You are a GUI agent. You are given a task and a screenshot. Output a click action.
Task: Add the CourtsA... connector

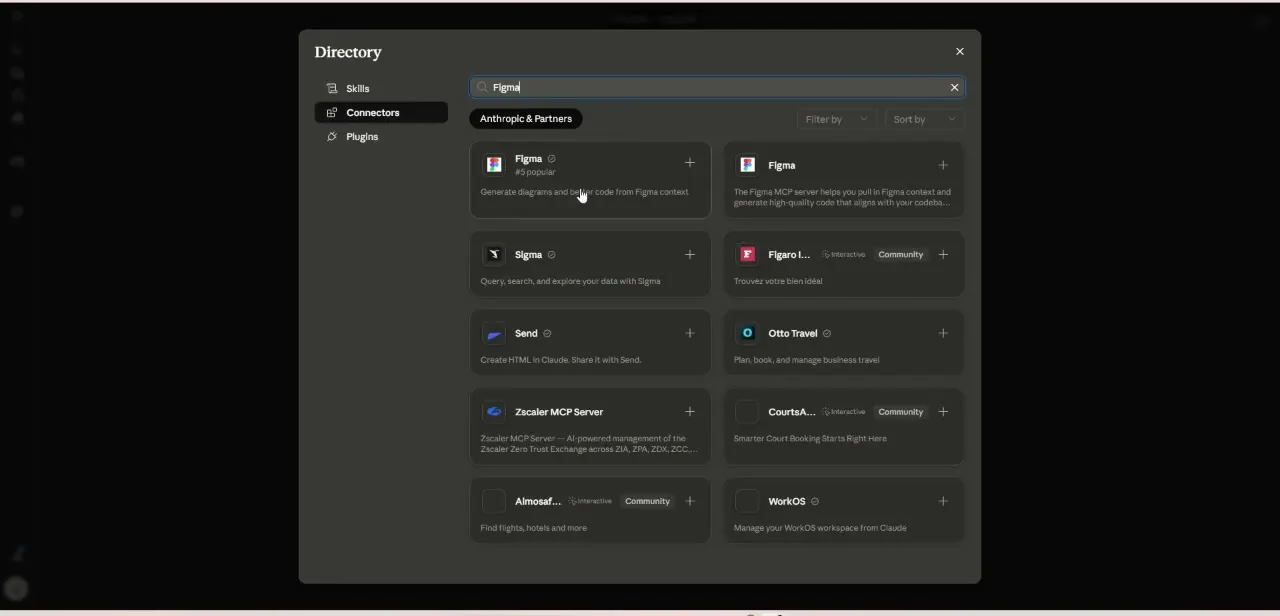tap(943, 411)
